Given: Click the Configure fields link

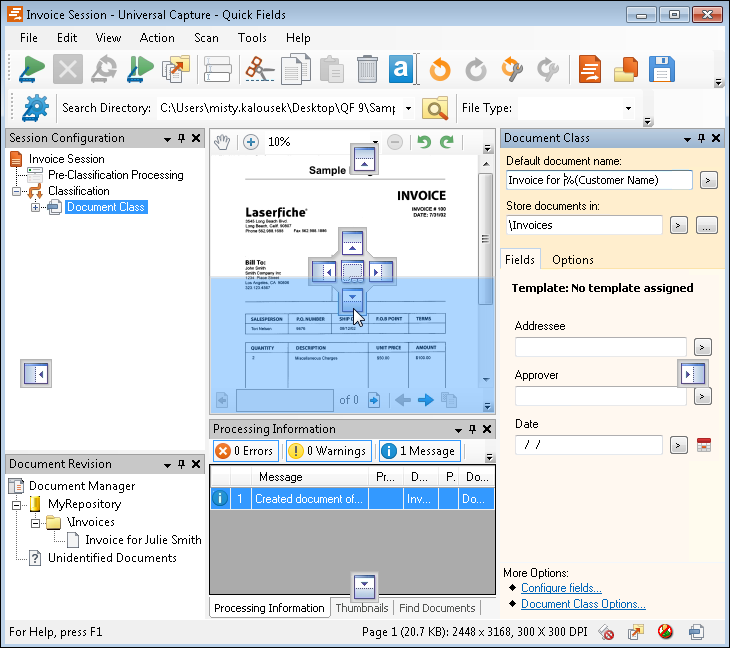Looking at the screenshot, I should [561, 588].
